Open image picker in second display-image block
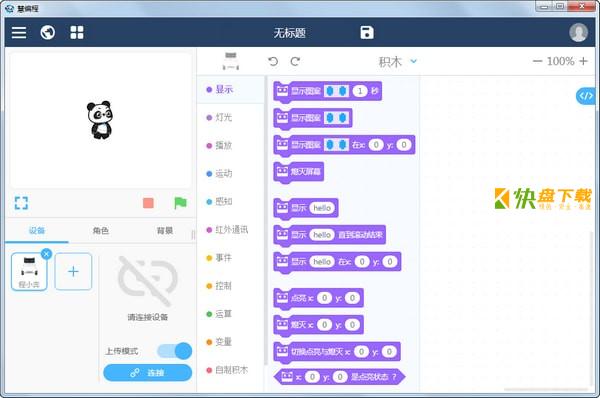This screenshot has width=600, height=398. pyautogui.click(x=336, y=118)
